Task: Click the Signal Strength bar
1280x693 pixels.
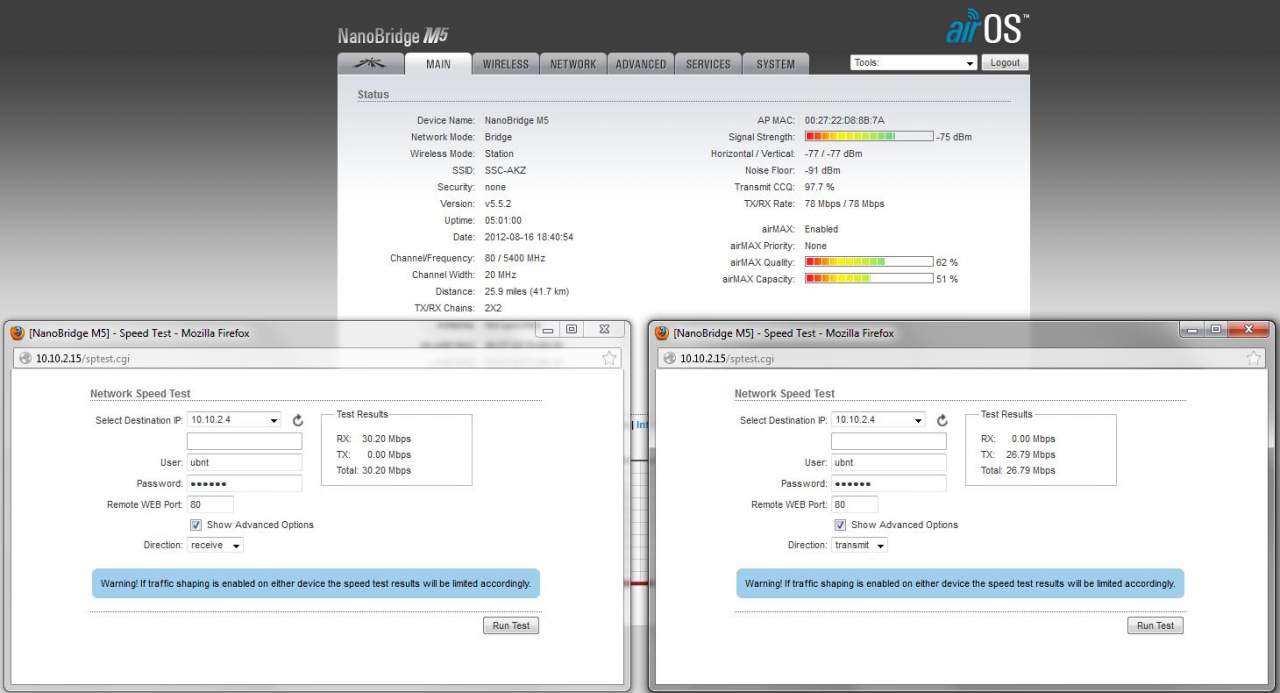Action: pos(869,136)
